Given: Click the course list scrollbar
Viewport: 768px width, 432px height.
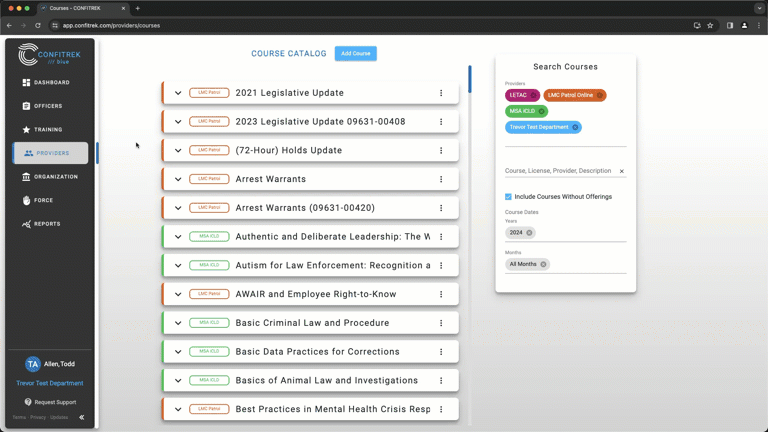Looking at the screenshot, I should pyautogui.click(x=470, y=79).
